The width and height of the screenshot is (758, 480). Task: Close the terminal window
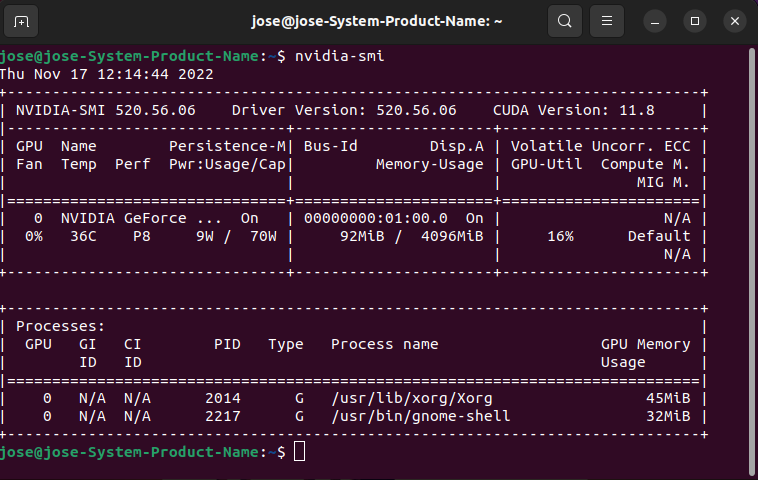tap(735, 22)
